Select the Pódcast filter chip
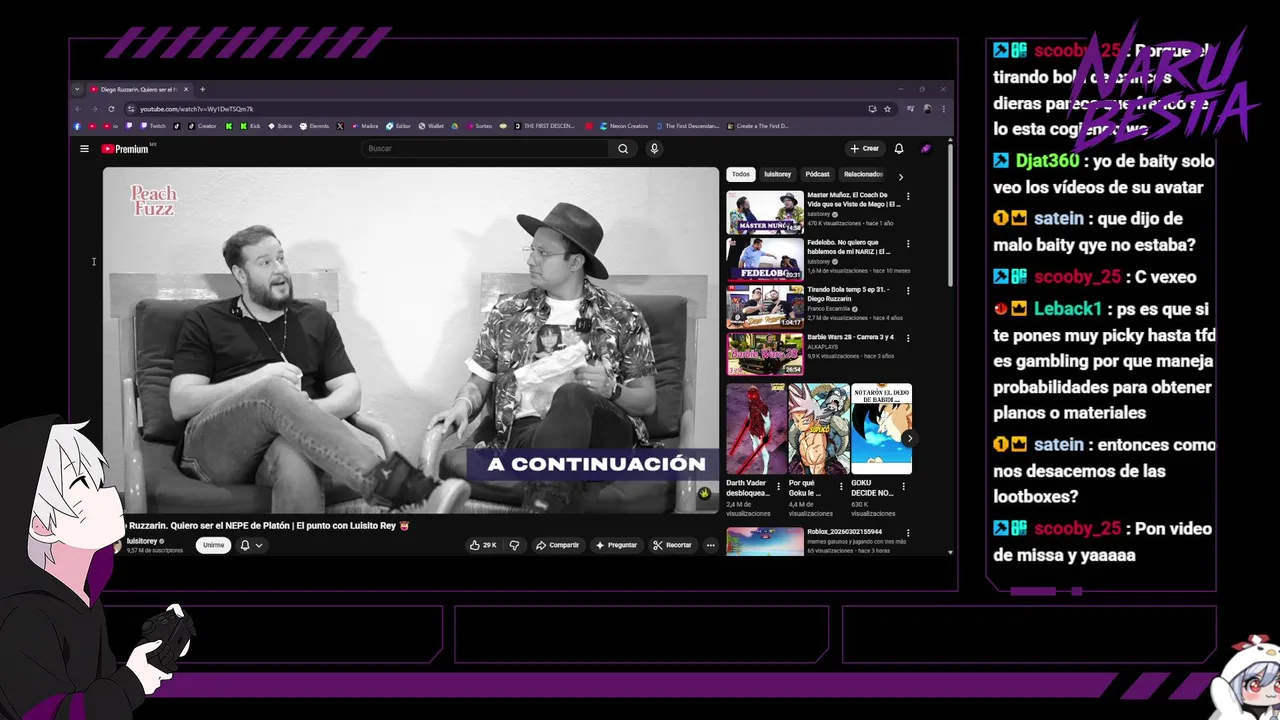The height and width of the screenshot is (720, 1280). [x=817, y=174]
